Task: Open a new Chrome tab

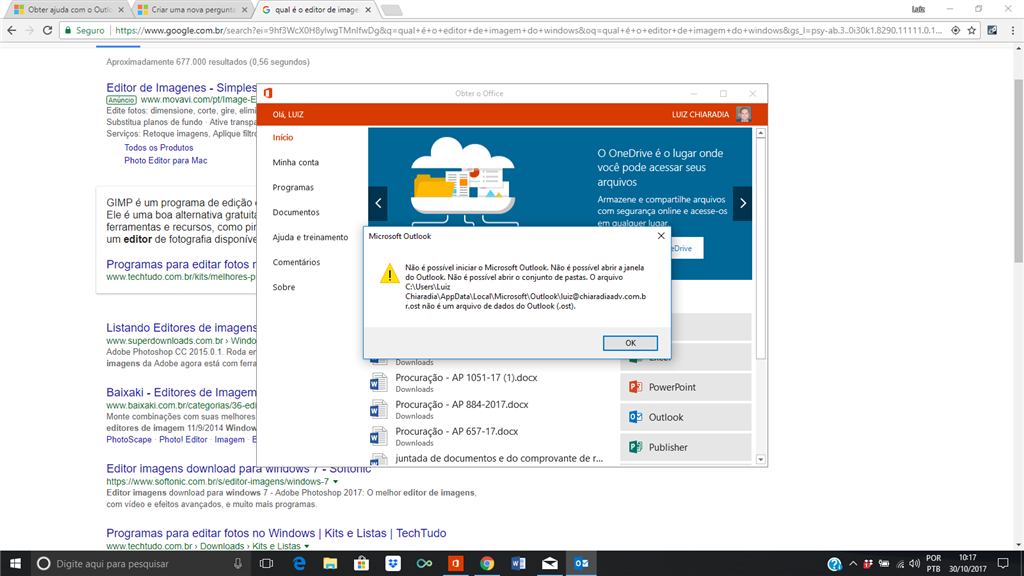Action: (x=391, y=10)
